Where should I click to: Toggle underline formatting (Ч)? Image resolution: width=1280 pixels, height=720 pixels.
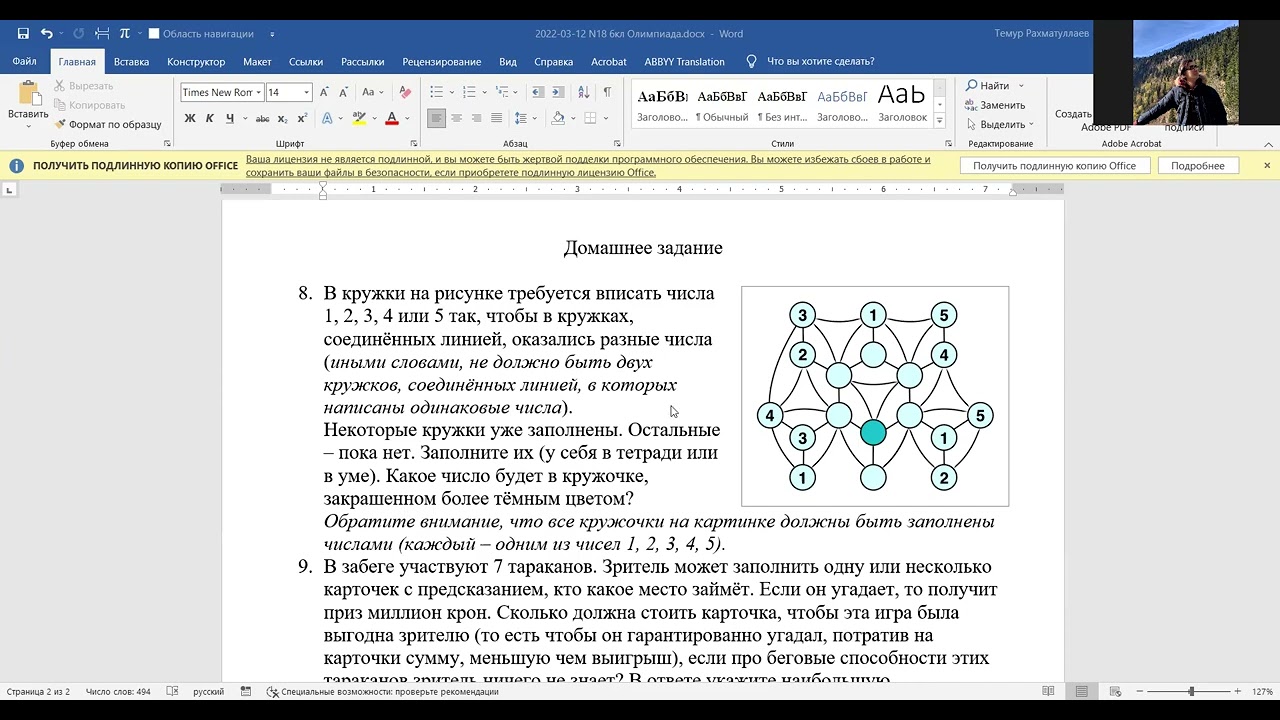point(230,118)
